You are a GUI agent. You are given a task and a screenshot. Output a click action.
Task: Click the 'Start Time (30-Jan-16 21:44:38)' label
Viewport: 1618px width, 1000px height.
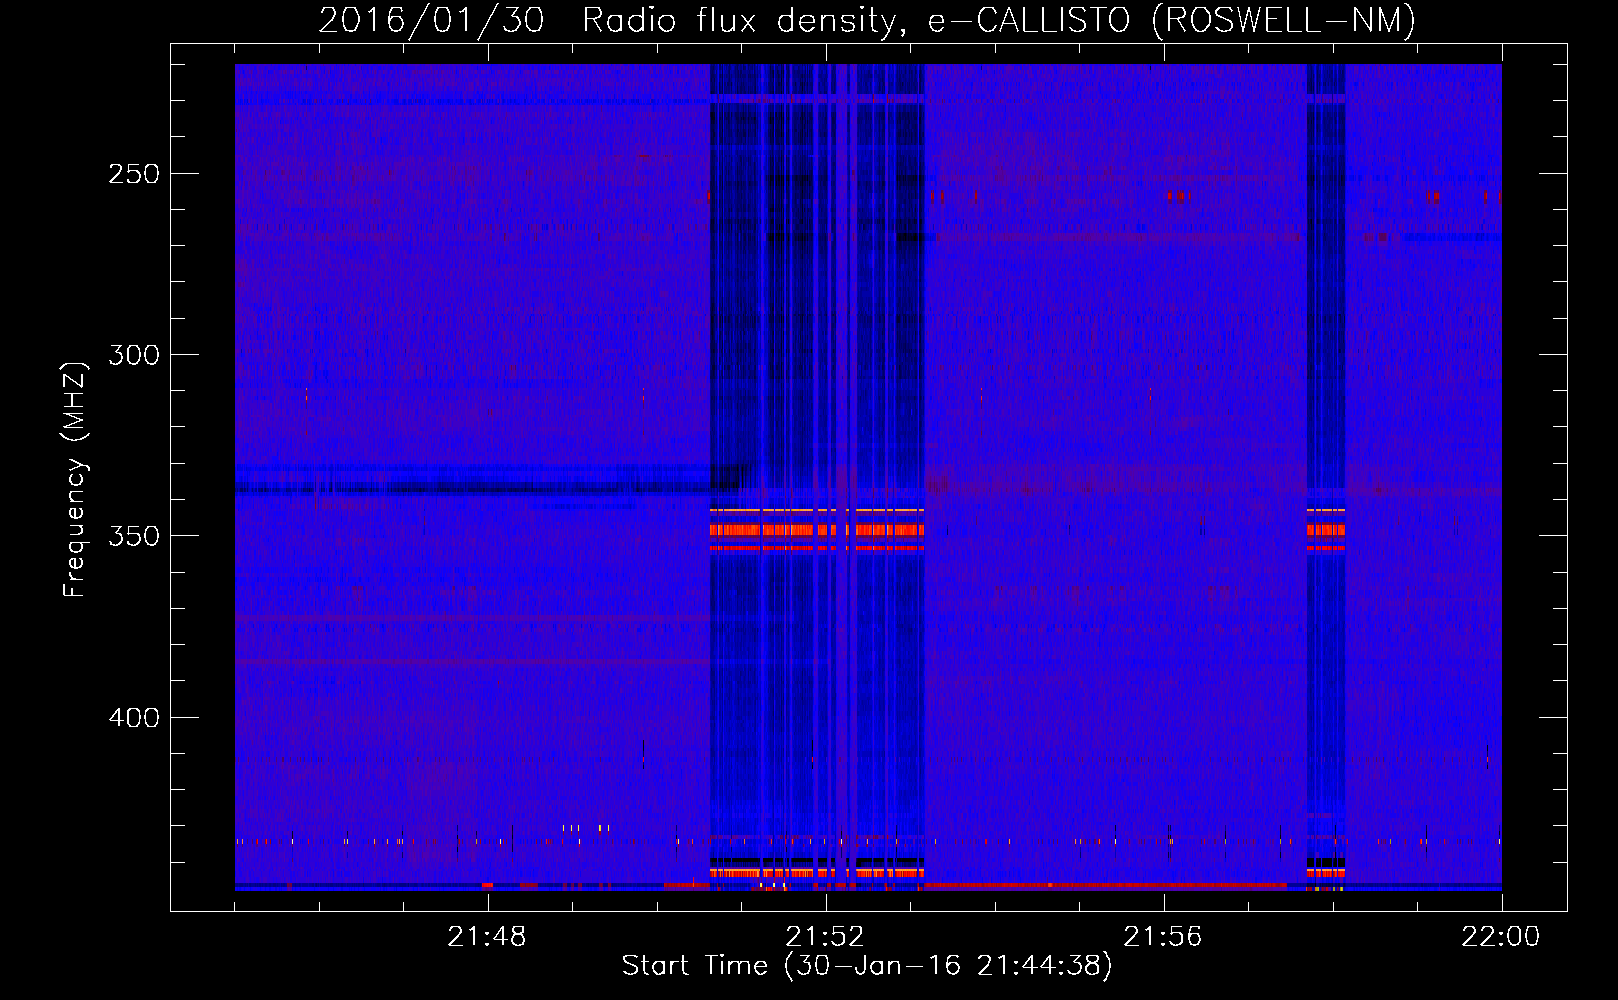pos(867,966)
